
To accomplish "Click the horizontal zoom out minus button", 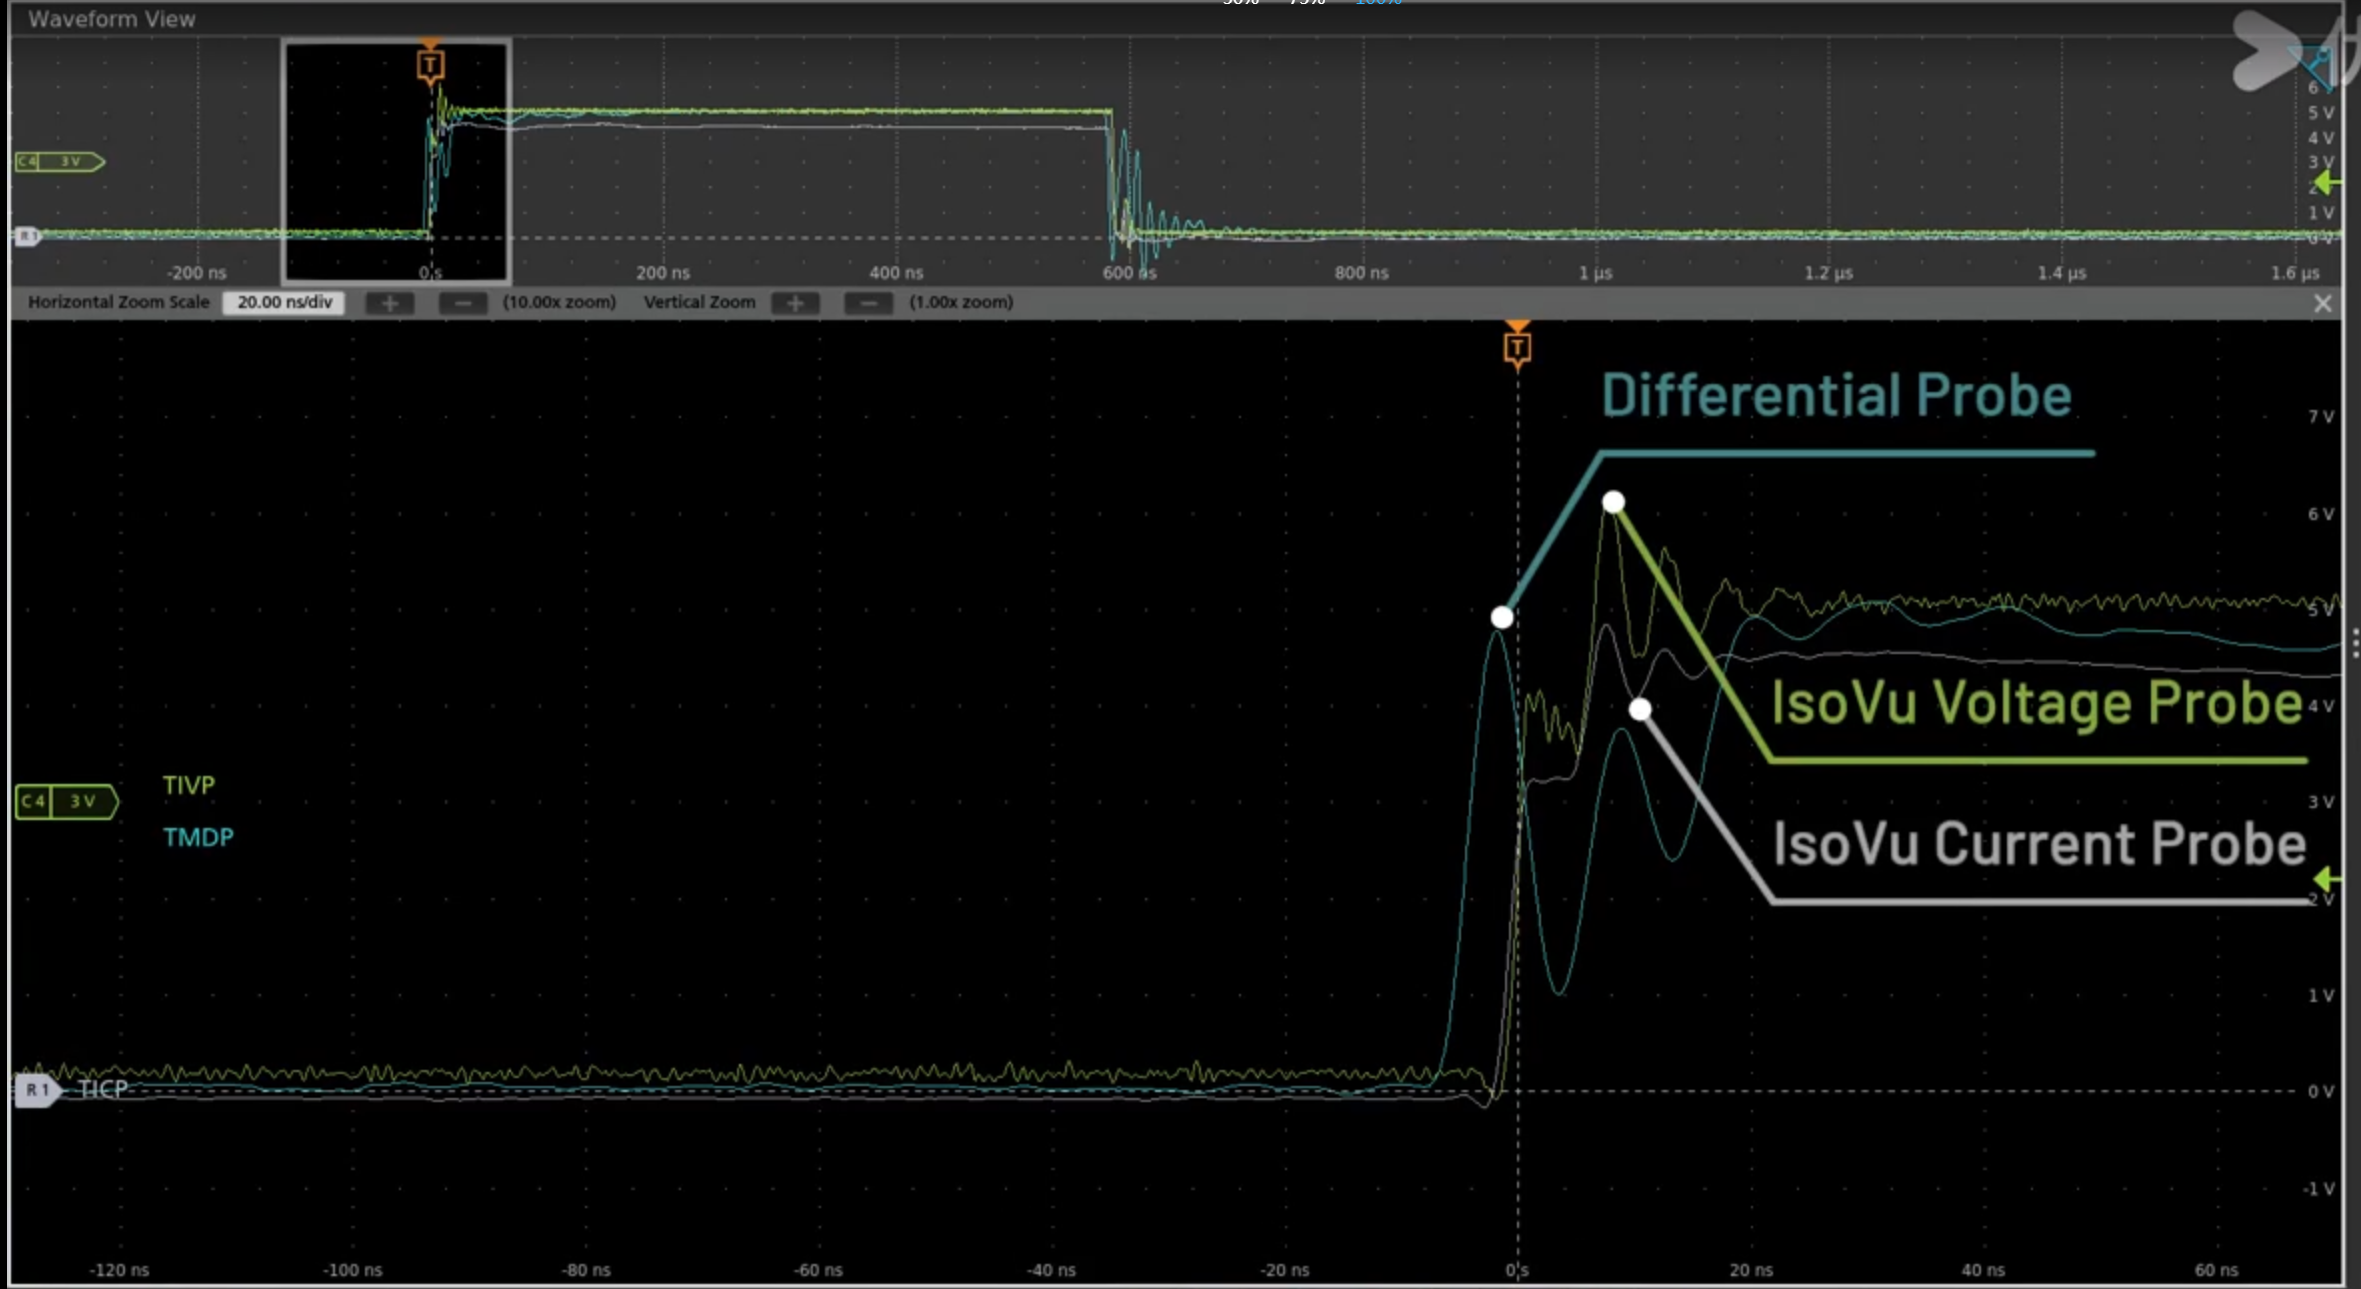I will tap(462, 303).
